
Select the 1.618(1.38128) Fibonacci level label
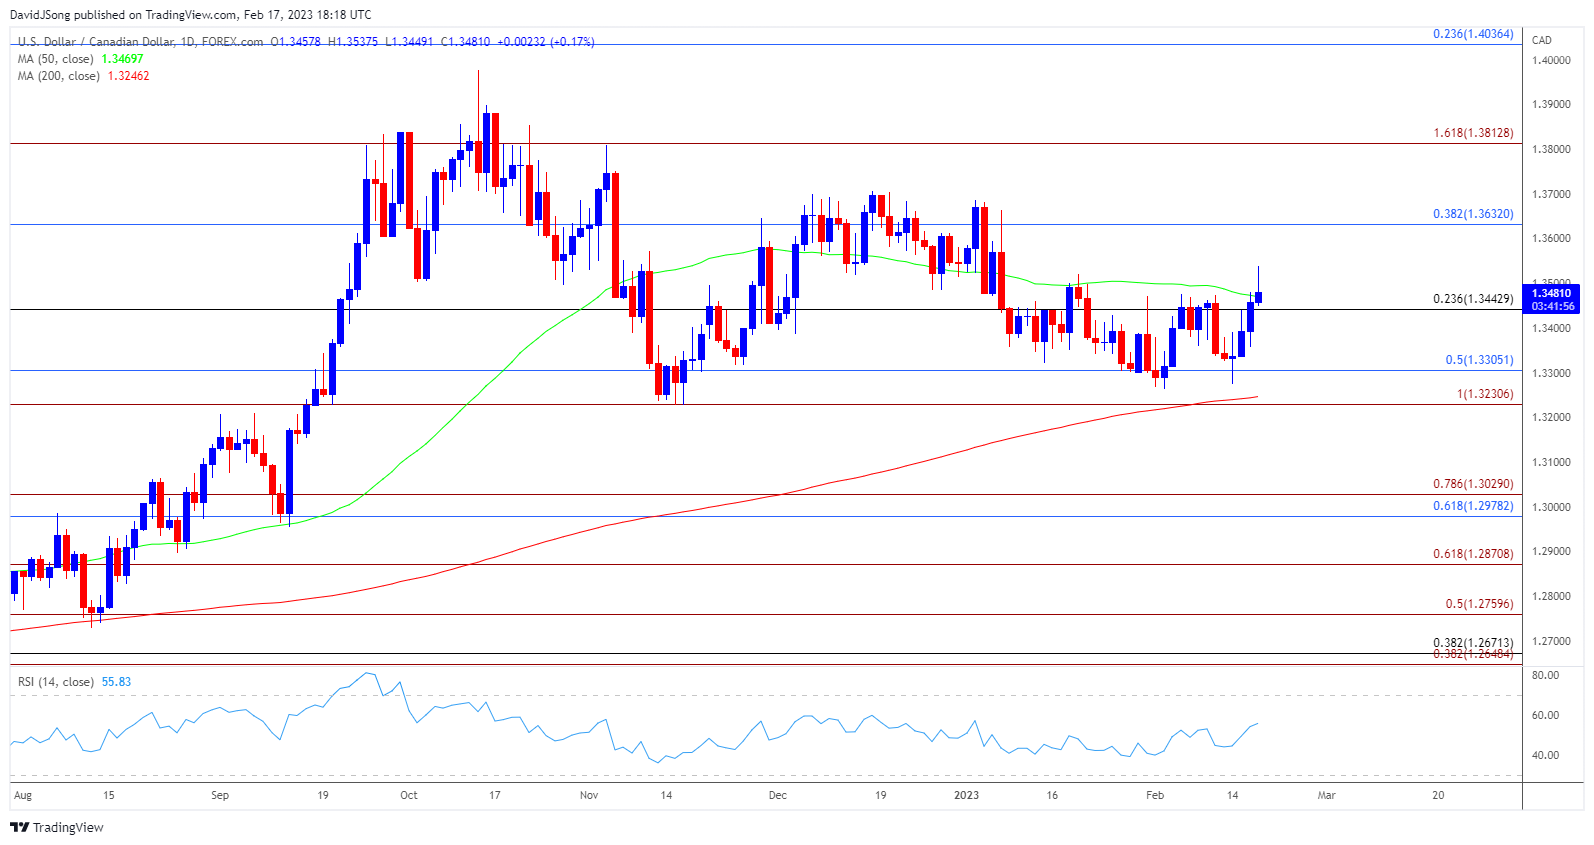click(x=1472, y=133)
